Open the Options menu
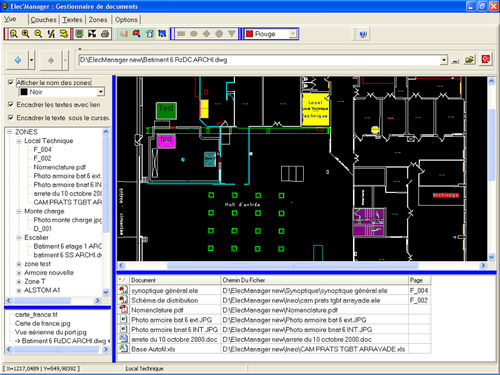 pyautogui.click(x=126, y=20)
